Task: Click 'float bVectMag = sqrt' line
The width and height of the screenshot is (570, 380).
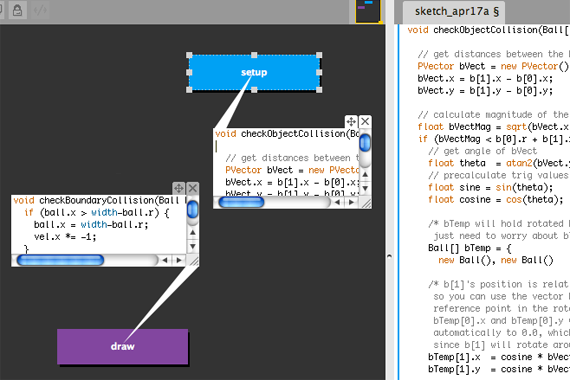Action: [x=493, y=127]
